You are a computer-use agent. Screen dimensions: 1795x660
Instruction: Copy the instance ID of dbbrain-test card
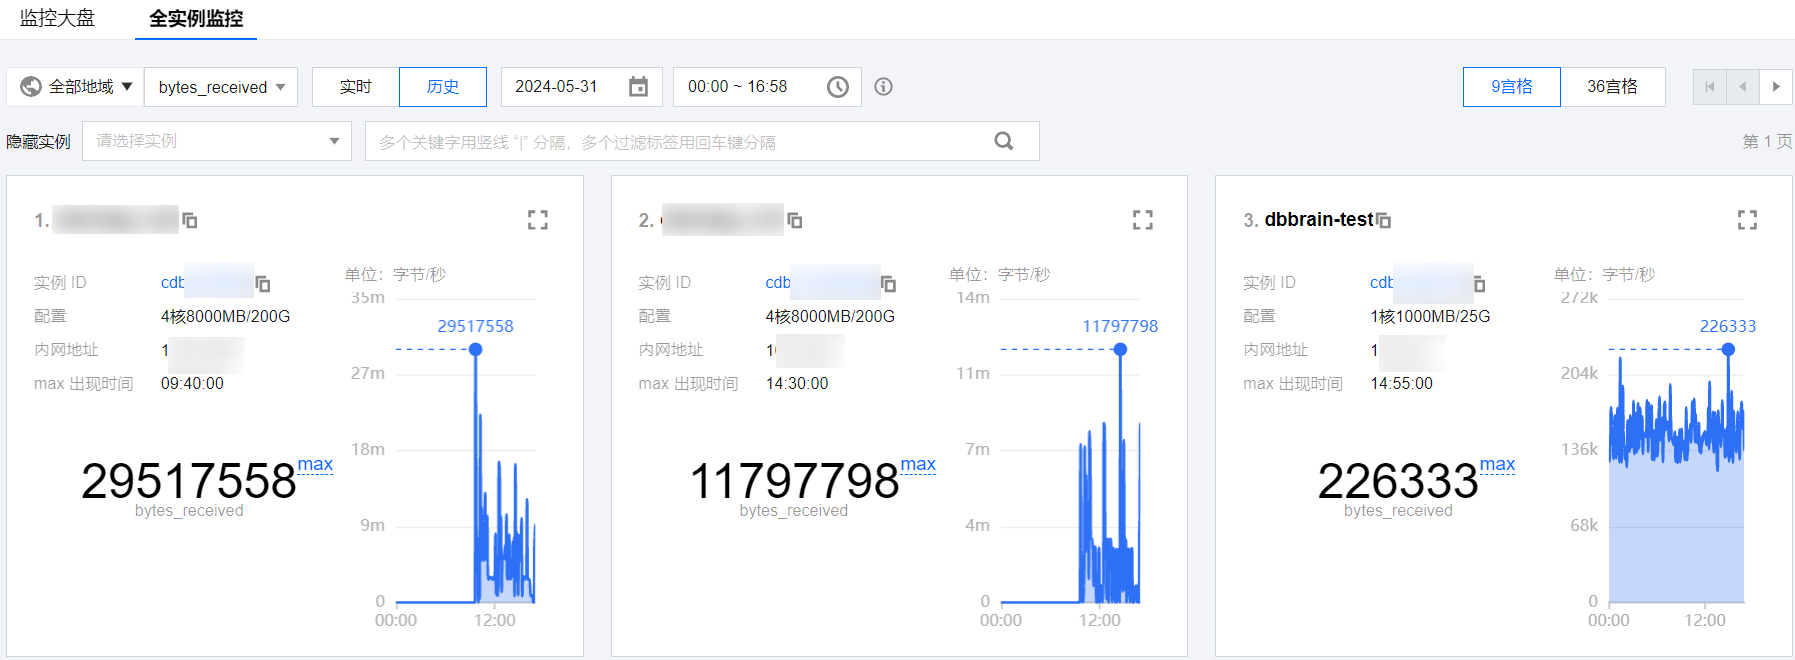point(1479,284)
